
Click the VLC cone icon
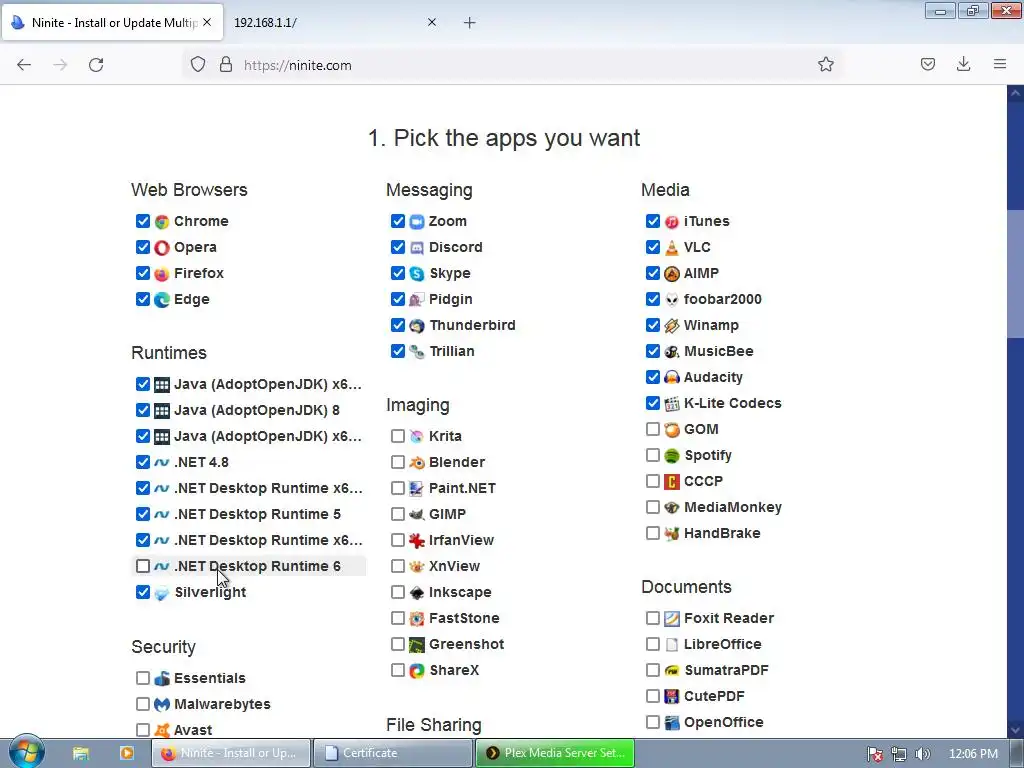671,248
